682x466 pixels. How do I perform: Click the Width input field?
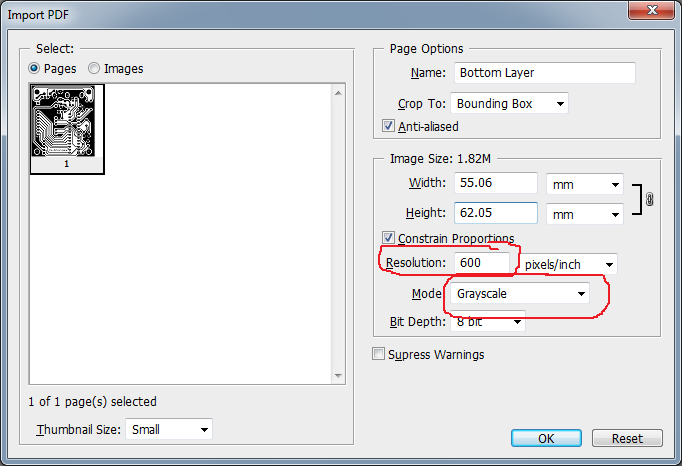(x=496, y=183)
